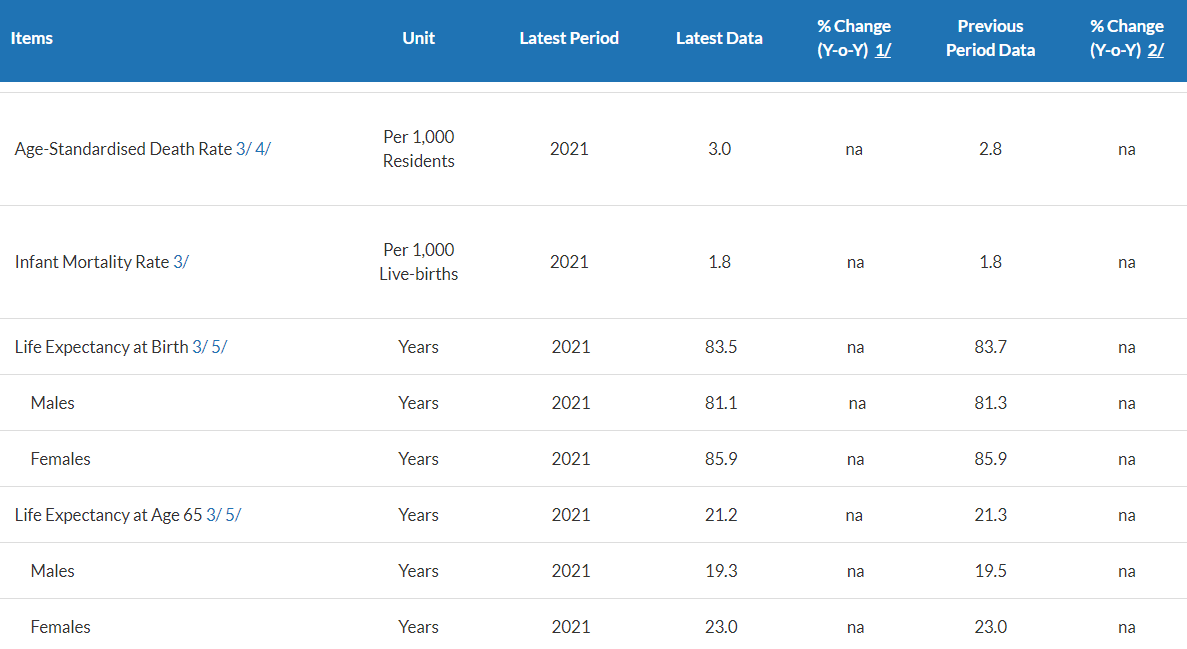The image size is (1187, 649).
Task: Open footnote 2/ in last % Change header
Action: 1155,51
